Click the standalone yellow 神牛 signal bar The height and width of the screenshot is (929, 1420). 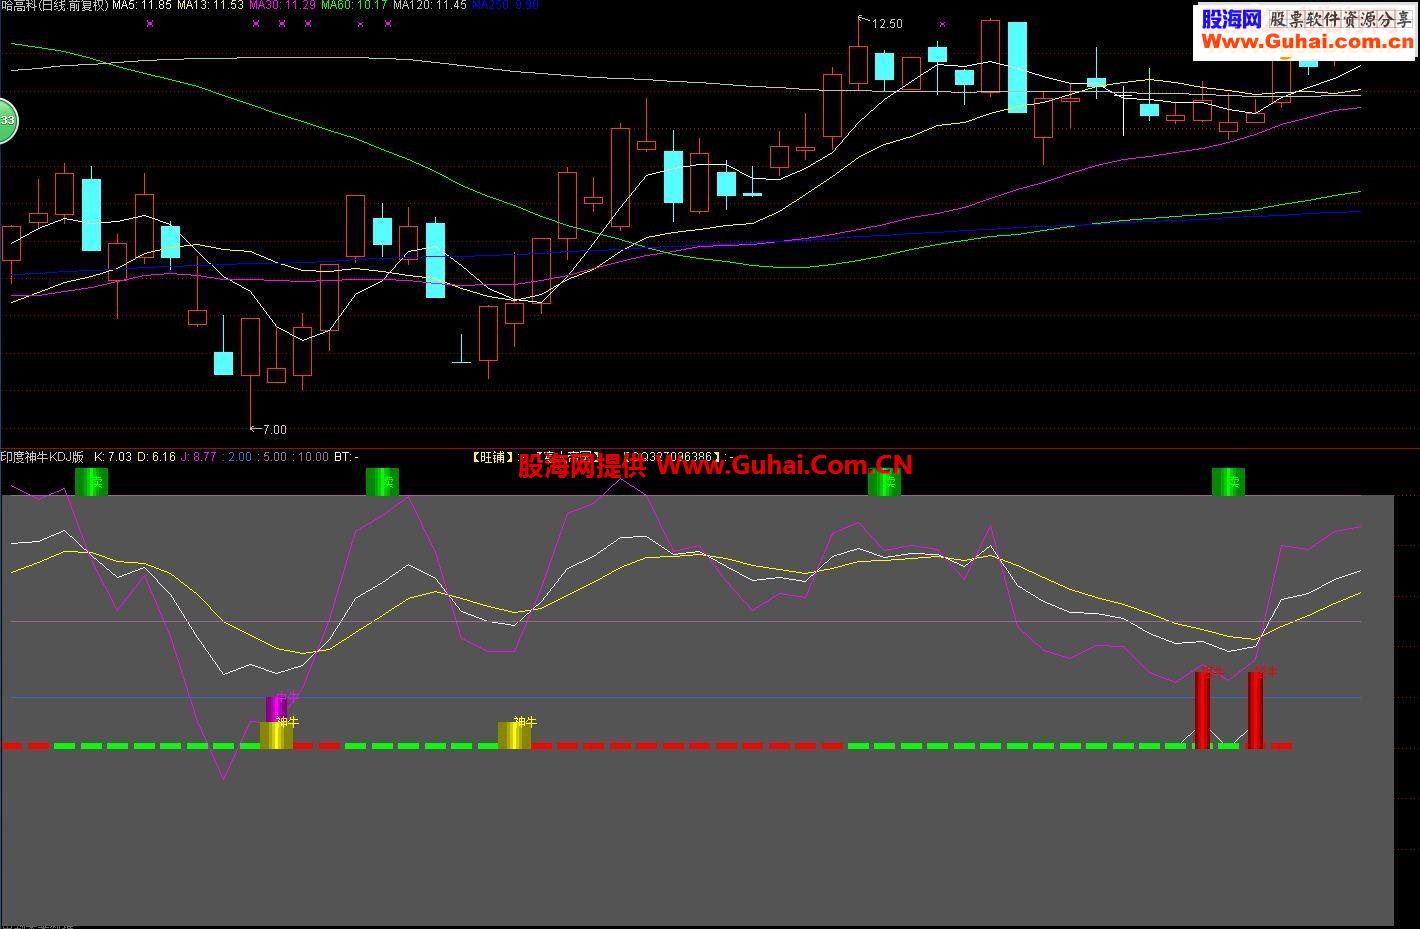point(514,735)
